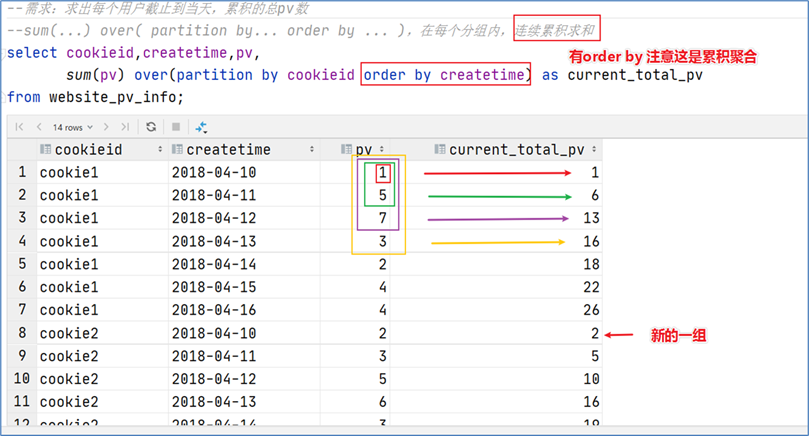This screenshot has width=809, height=436.
Task: Click the createtime column table icon
Action: coord(177,149)
